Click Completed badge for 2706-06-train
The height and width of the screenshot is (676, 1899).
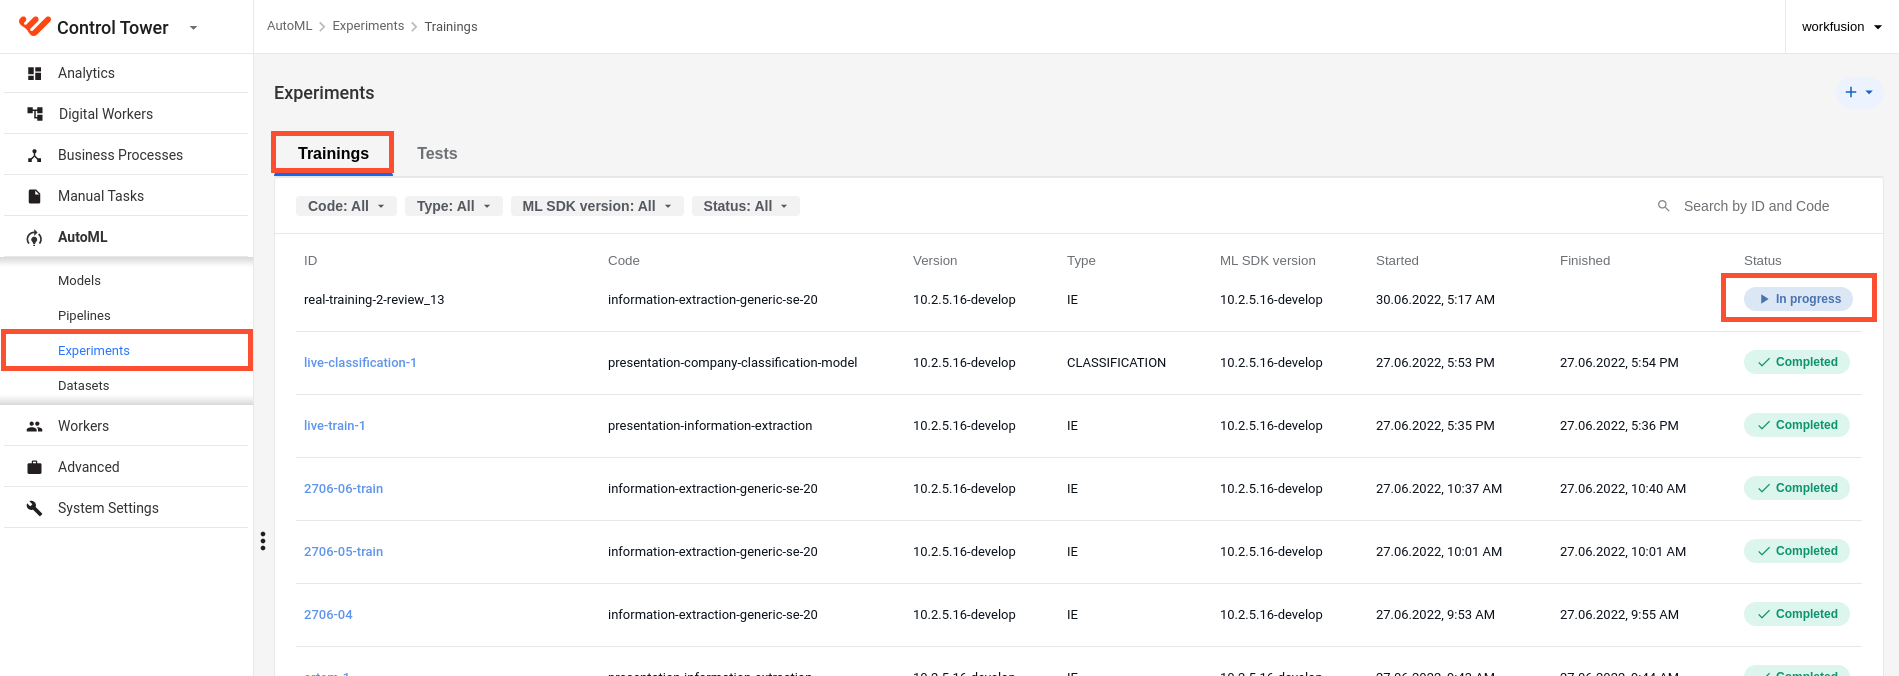tap(1797, 488)
